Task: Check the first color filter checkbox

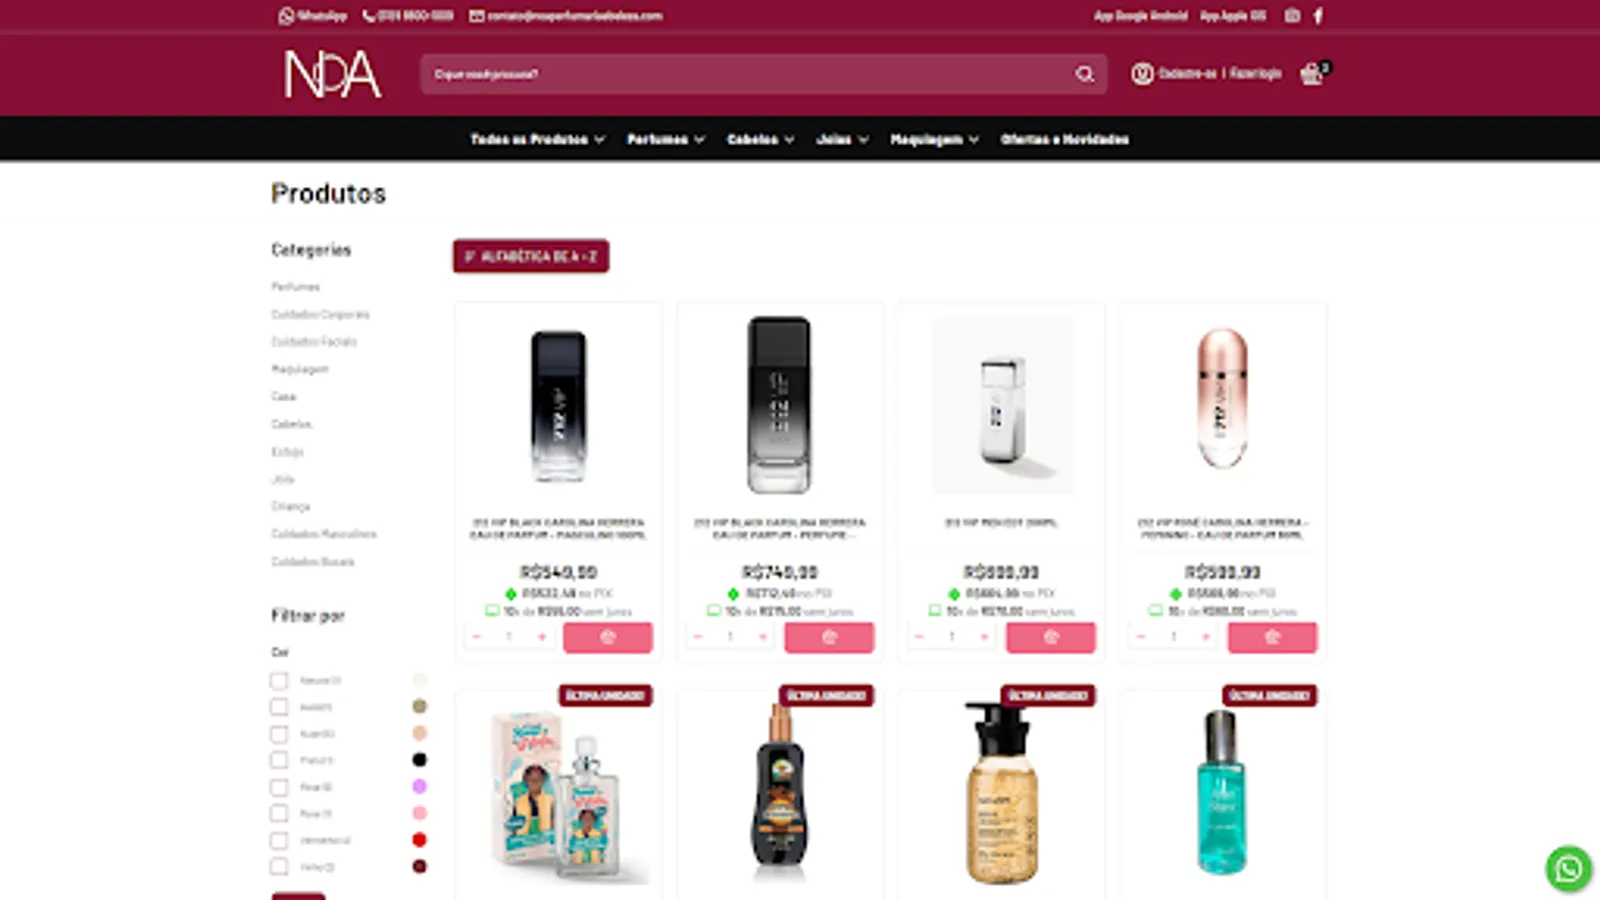Action: point(279,681)
